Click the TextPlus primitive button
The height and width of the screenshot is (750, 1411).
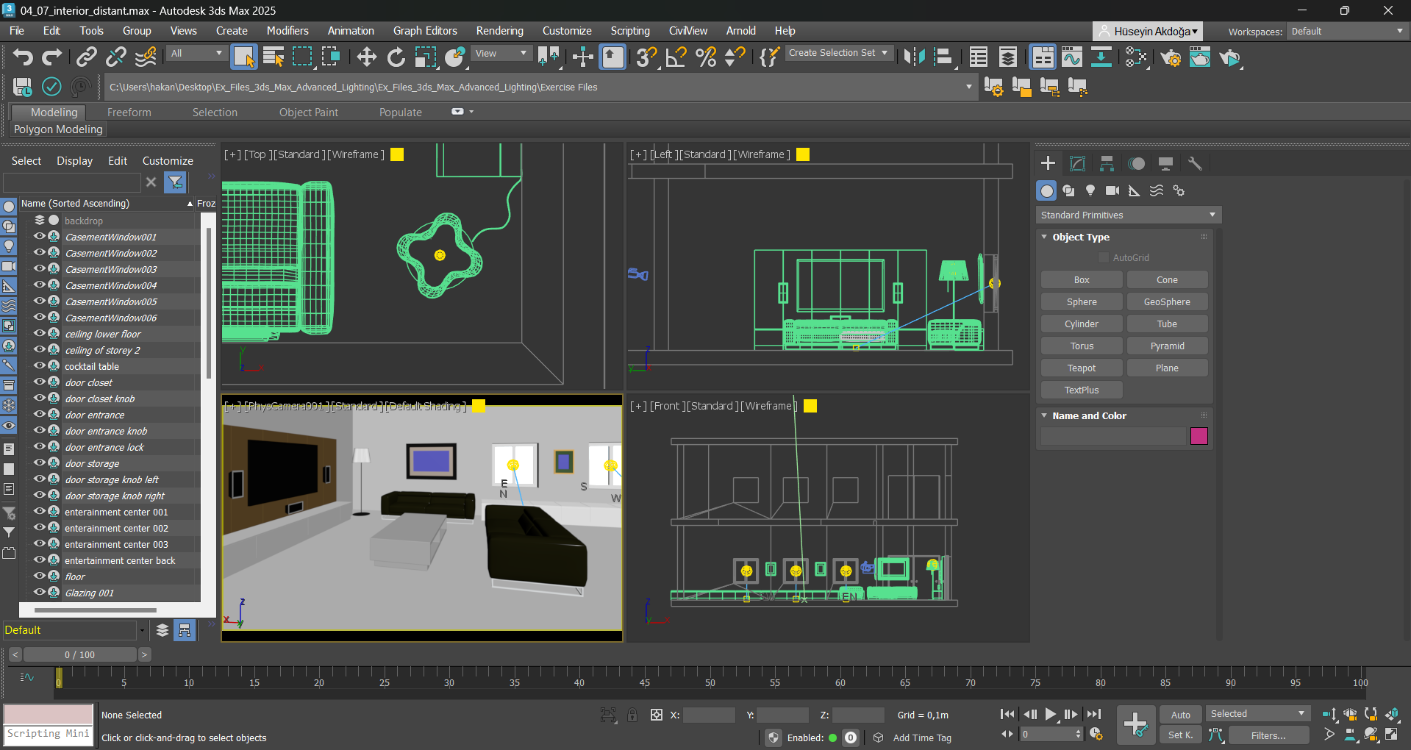1081,390
